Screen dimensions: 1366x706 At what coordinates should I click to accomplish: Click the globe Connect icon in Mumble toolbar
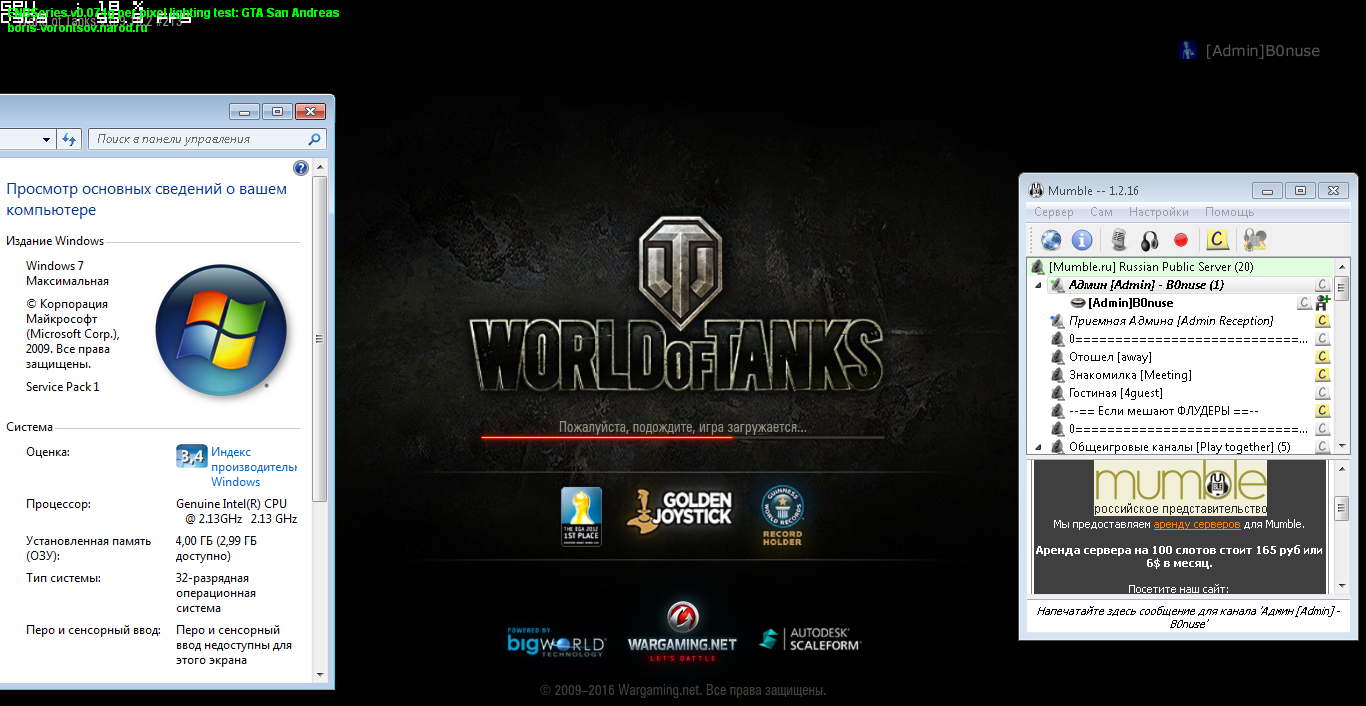[x=1050, y=240]
